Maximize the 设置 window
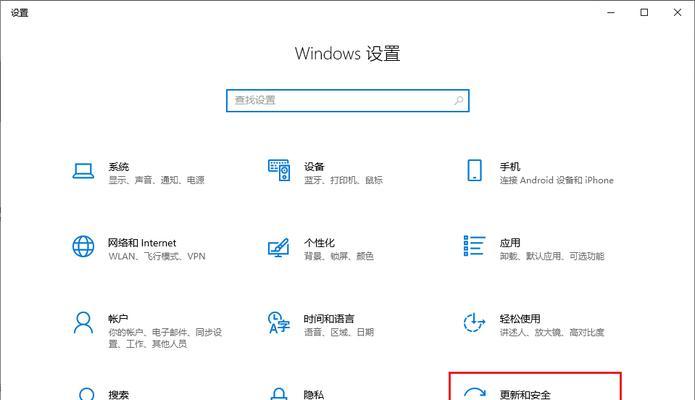The width and height of the screenshot is (695, 400). click(644, 12)
